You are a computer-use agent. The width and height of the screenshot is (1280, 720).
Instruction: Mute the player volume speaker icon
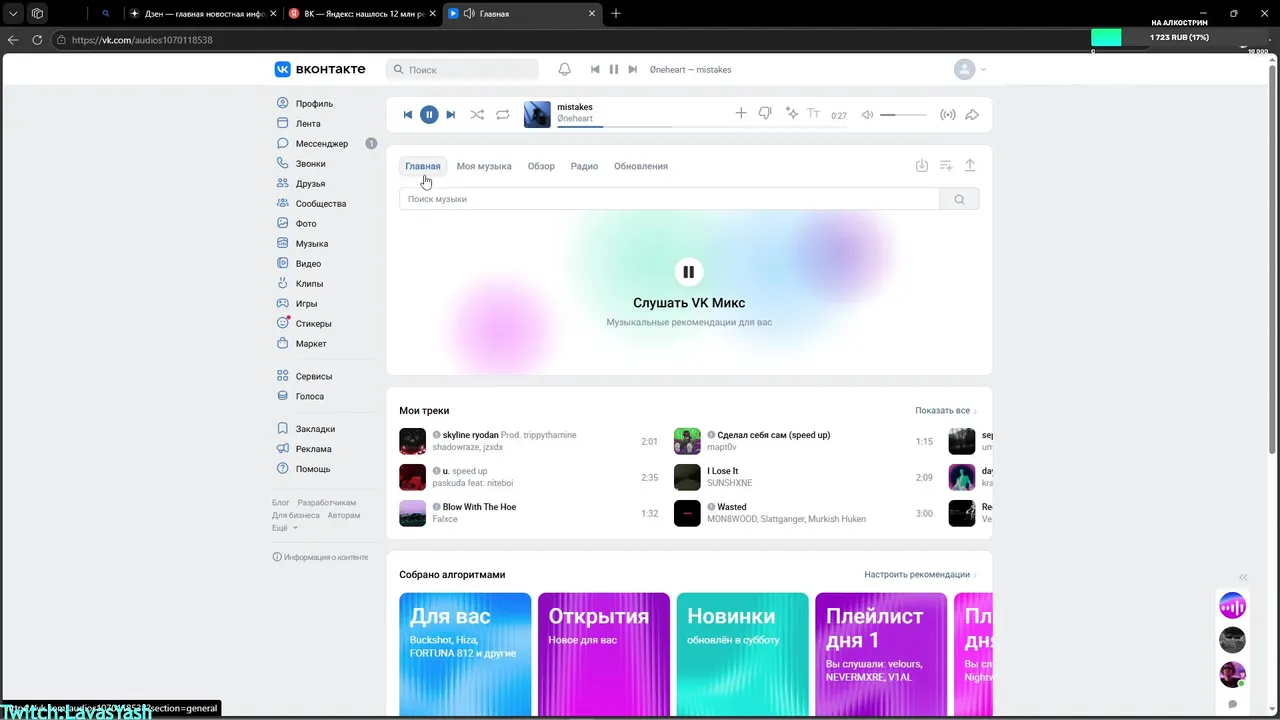tap(867, 115)
